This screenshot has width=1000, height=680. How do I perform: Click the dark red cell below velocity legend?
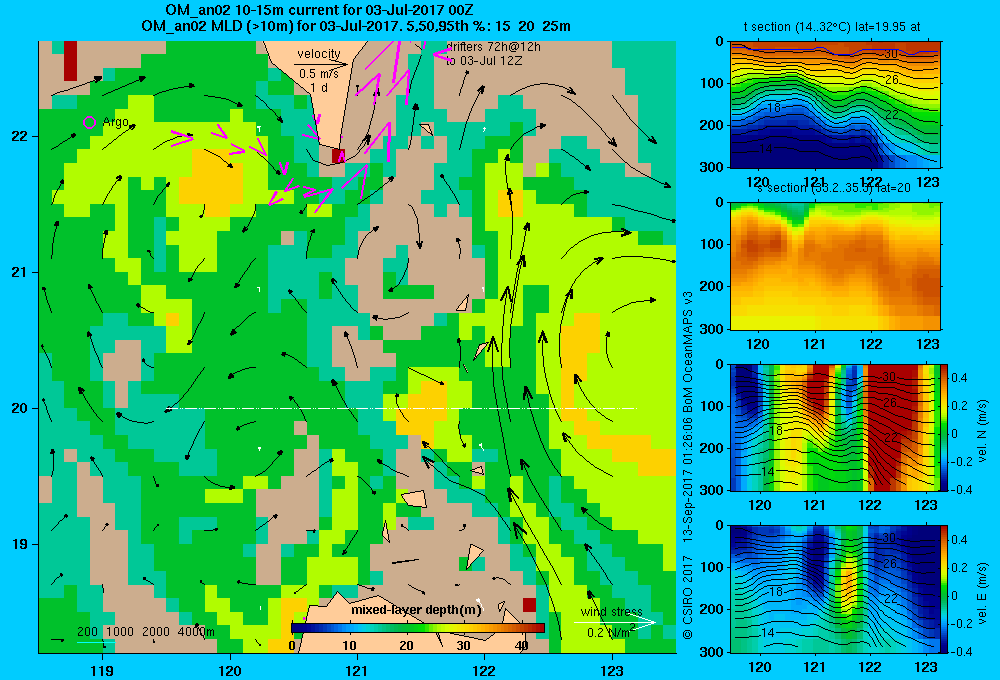coord(338,156)
